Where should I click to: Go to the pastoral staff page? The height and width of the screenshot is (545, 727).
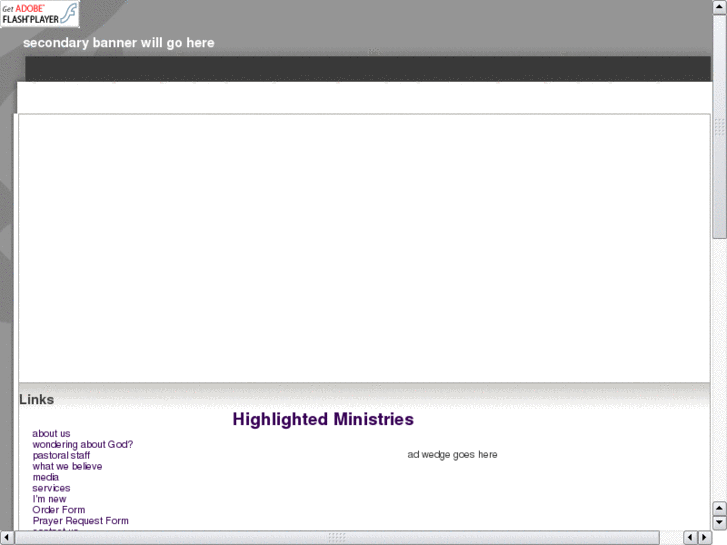pos(61,455)
